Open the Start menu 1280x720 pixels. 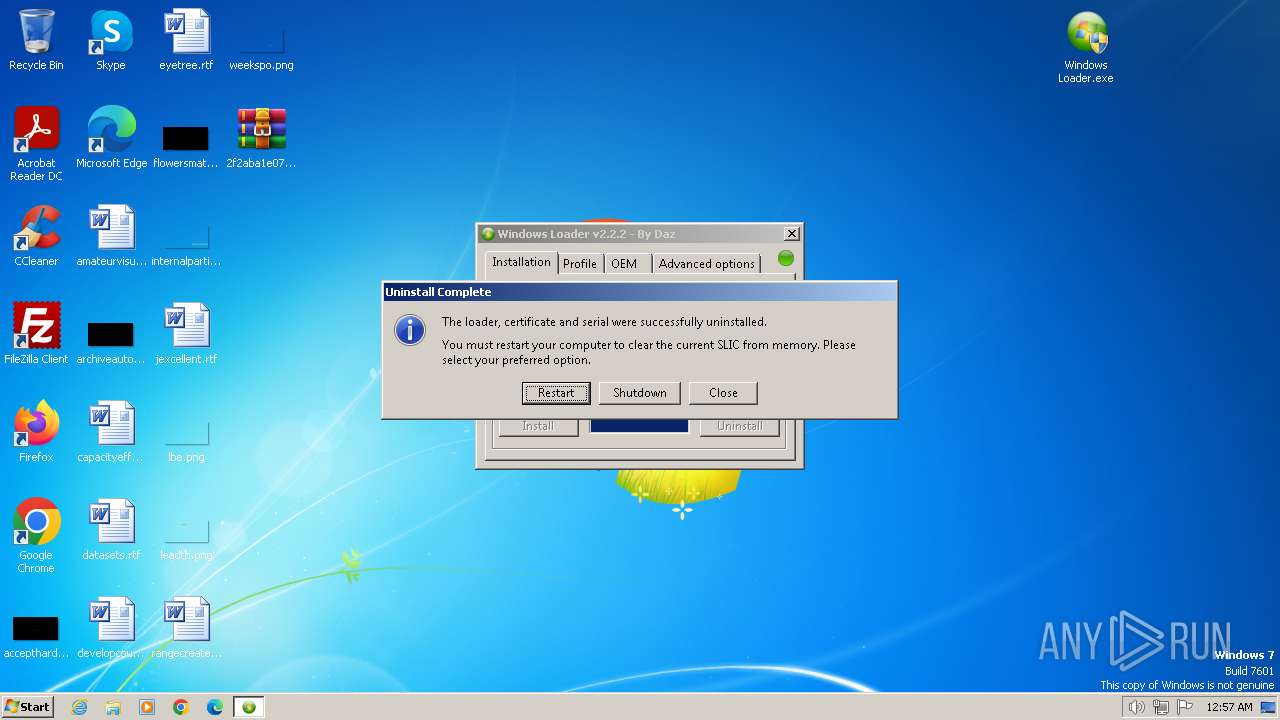[27, 707]
